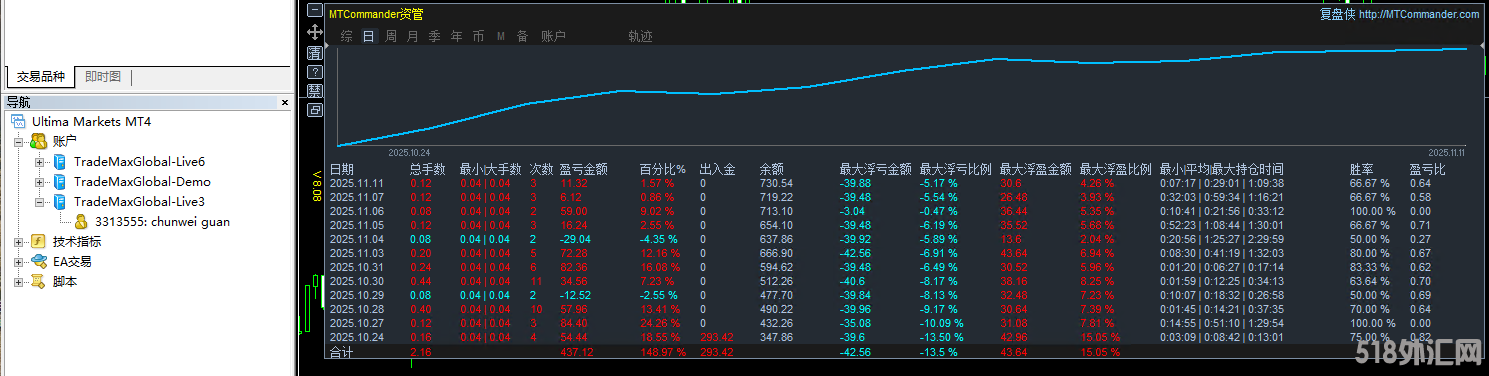Screen dimensions: 1489x376
Task: Click the 最大浮亏金额 column header
Action: (875, 170)
